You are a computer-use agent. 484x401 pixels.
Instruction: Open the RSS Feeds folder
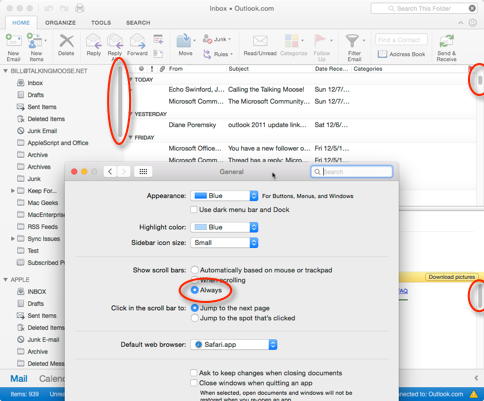(x=43, y=227)
